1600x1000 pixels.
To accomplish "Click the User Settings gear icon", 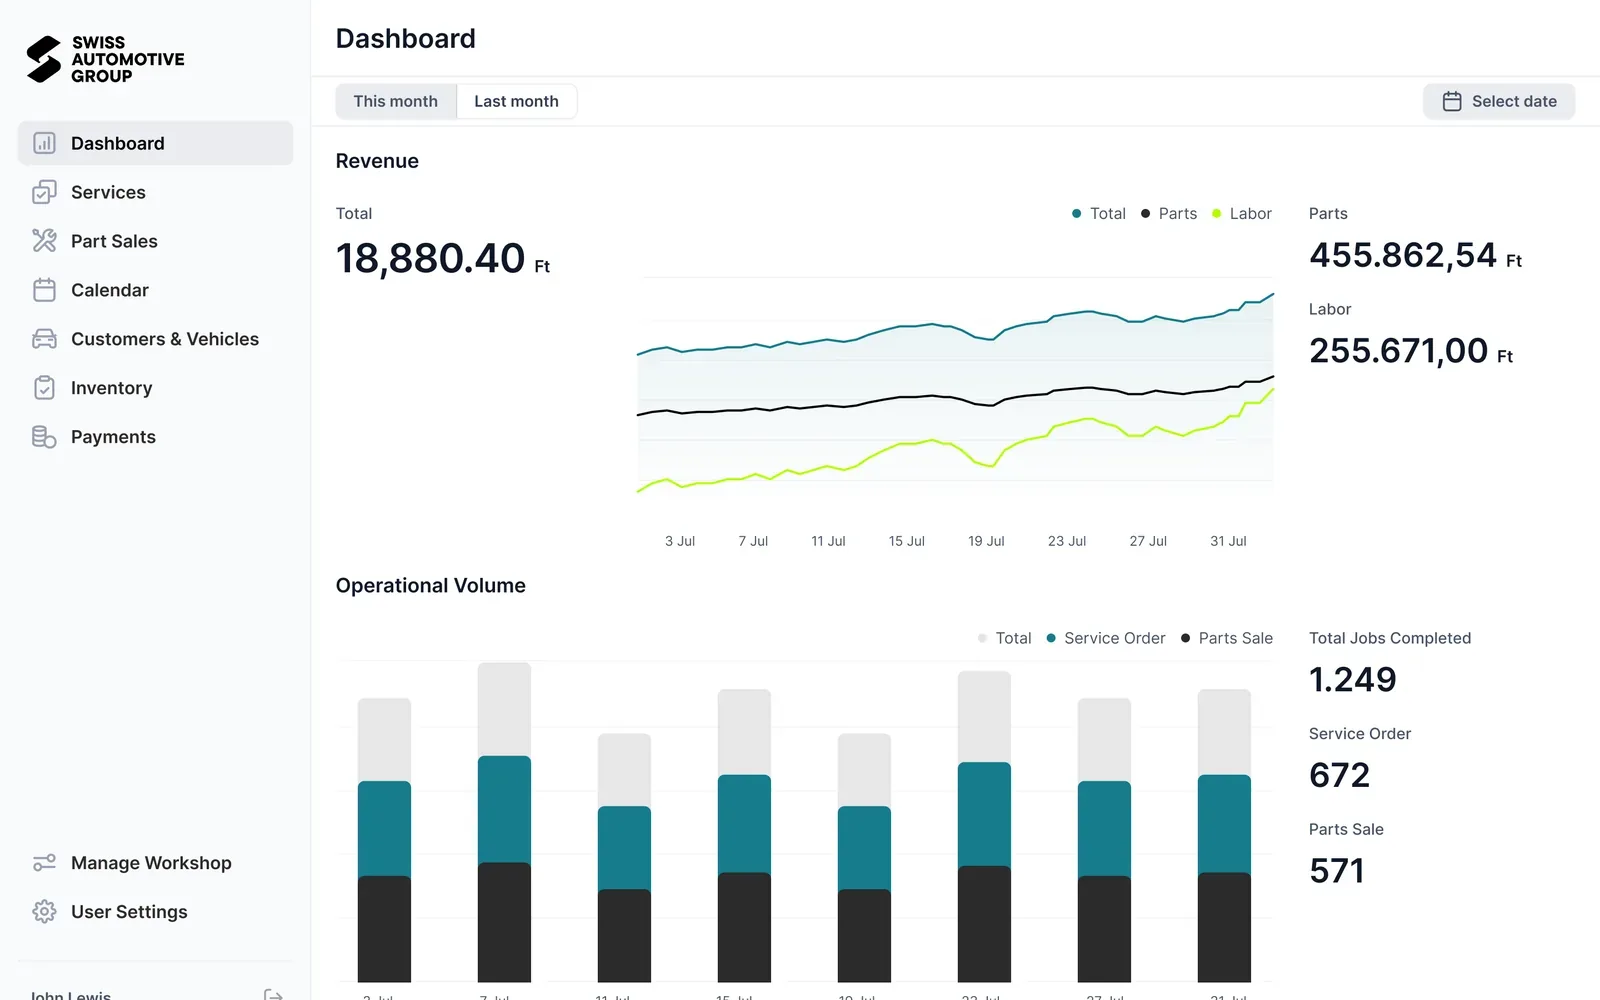I will [x=44, y=912].
